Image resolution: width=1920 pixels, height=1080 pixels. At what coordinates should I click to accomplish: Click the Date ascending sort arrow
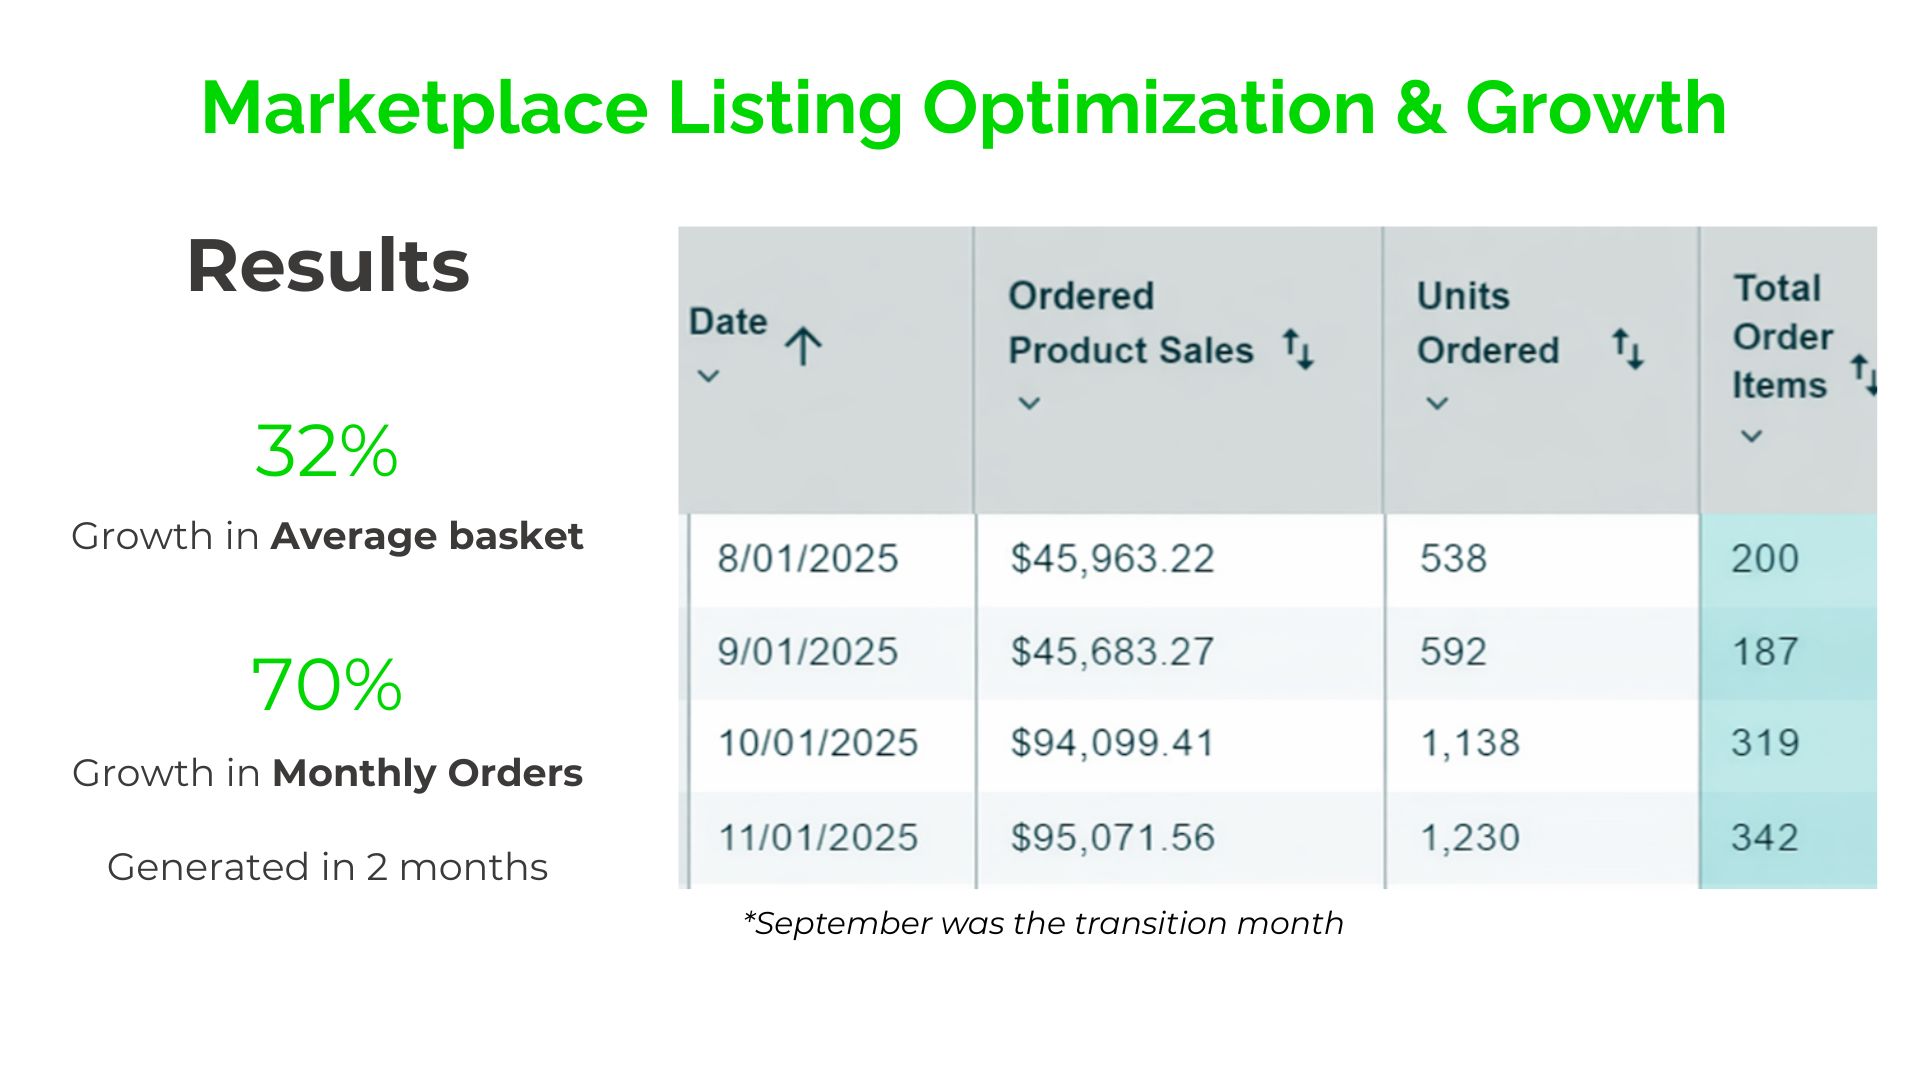803,347
